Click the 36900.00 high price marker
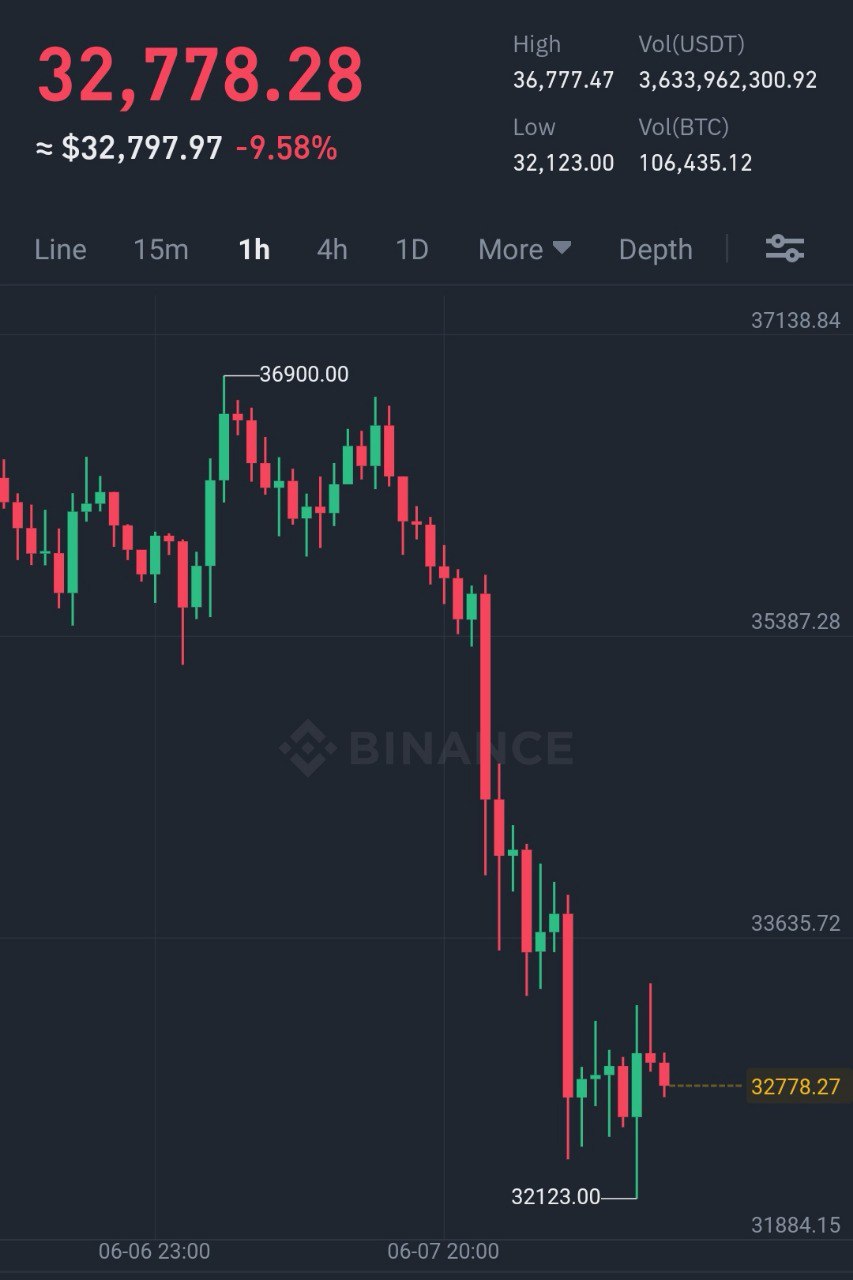Viewport: 853px width, 1280px height. [304, 374]
